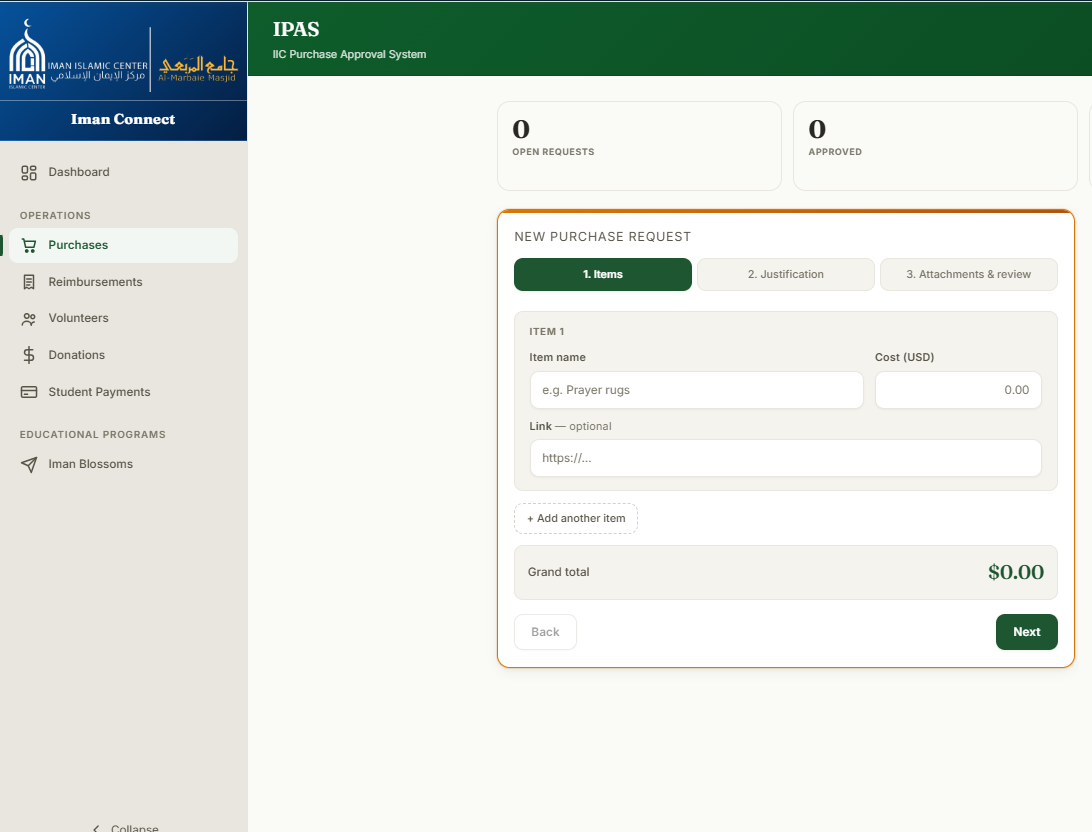Click the Iman Blossoms paper plane icon
1092x832 pixels.
(x=29, y=464)
